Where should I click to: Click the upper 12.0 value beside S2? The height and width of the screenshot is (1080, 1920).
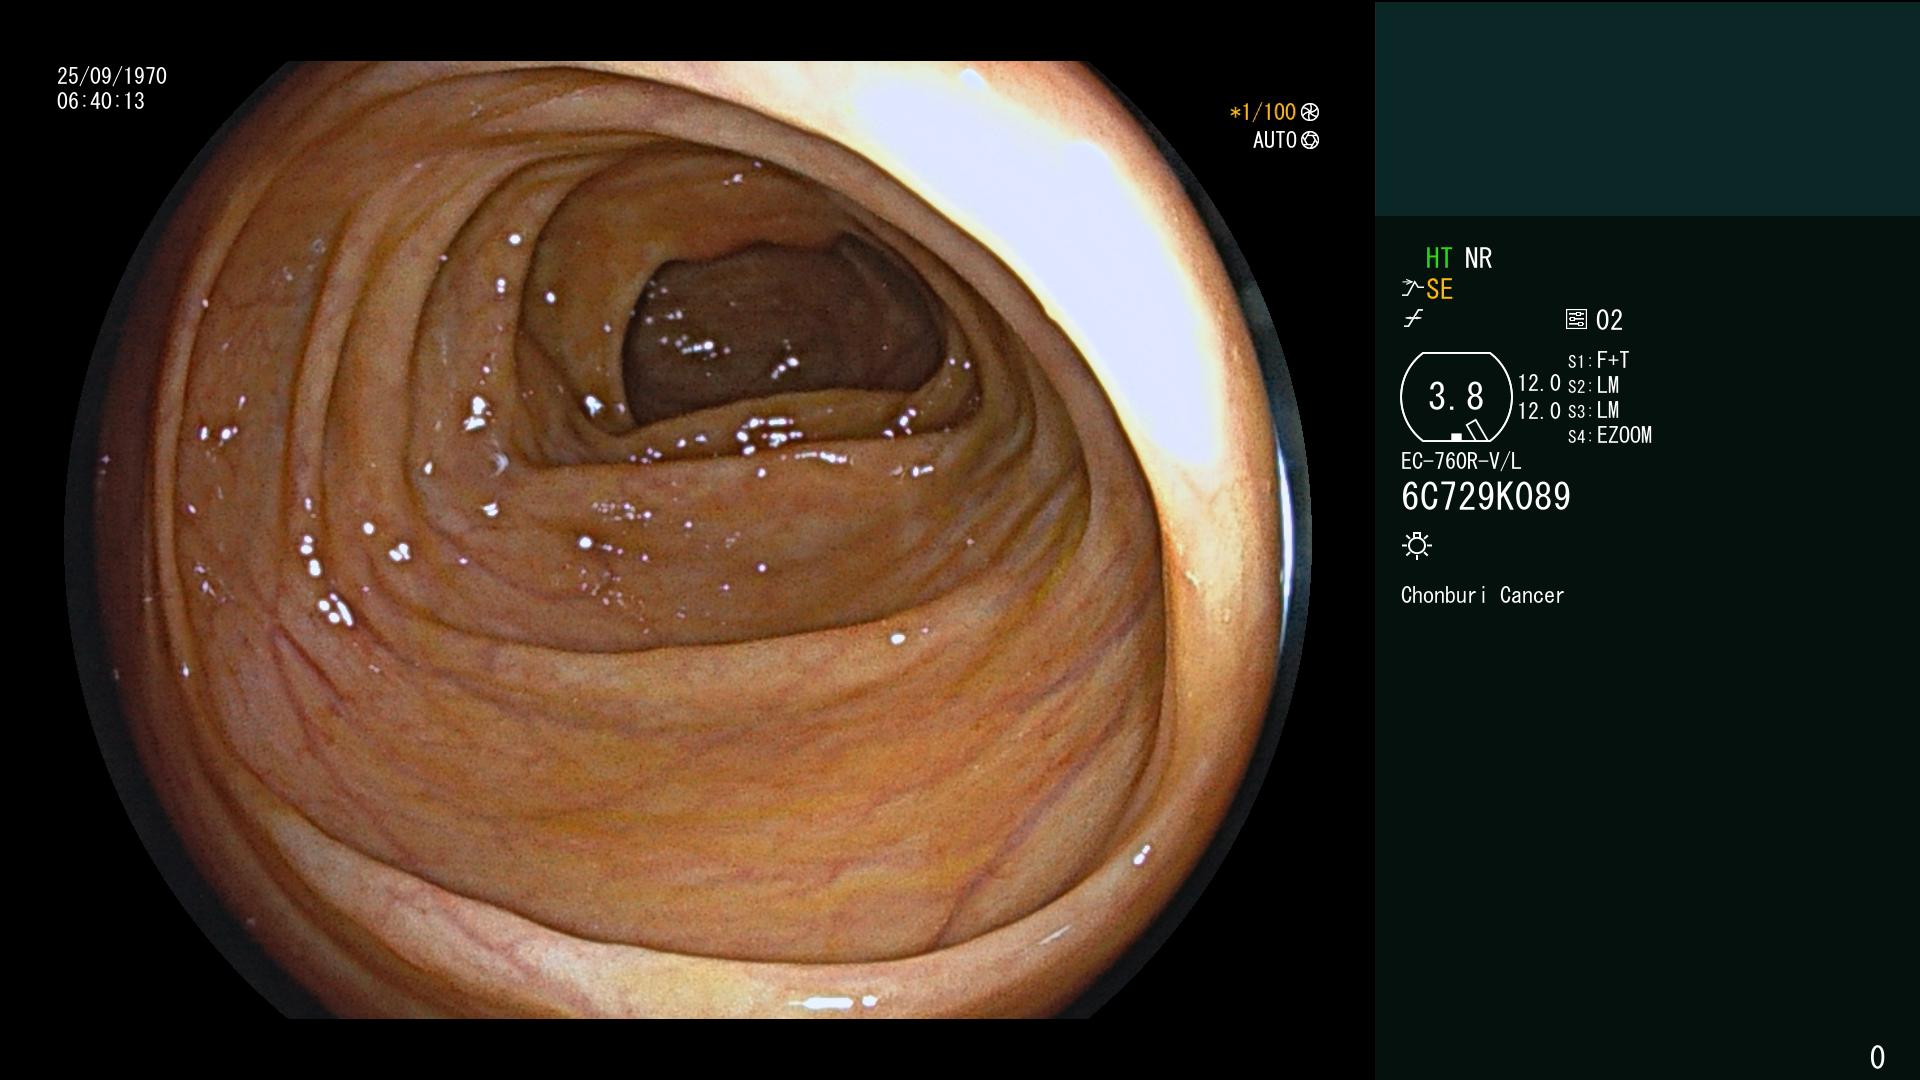1539,384
